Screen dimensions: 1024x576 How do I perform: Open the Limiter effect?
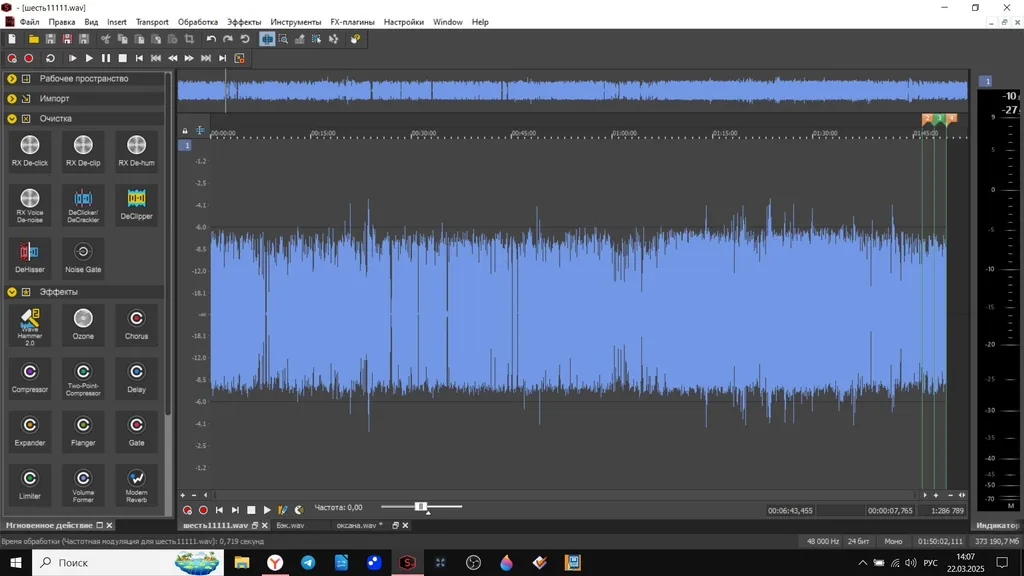(30, 485)
